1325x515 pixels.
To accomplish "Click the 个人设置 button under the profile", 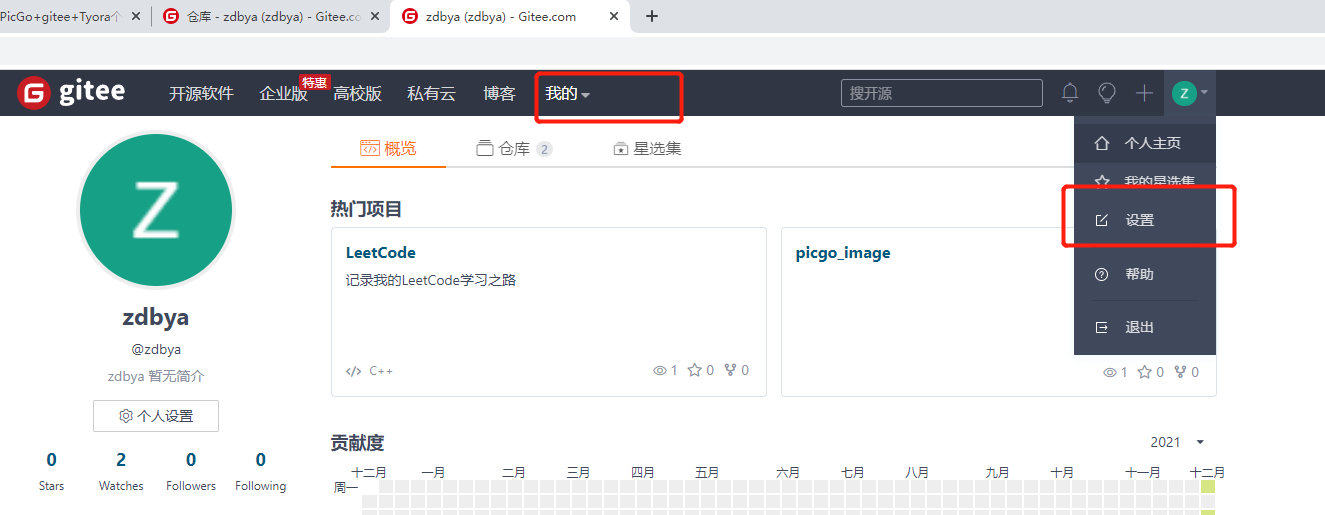I will pos(156,416).
